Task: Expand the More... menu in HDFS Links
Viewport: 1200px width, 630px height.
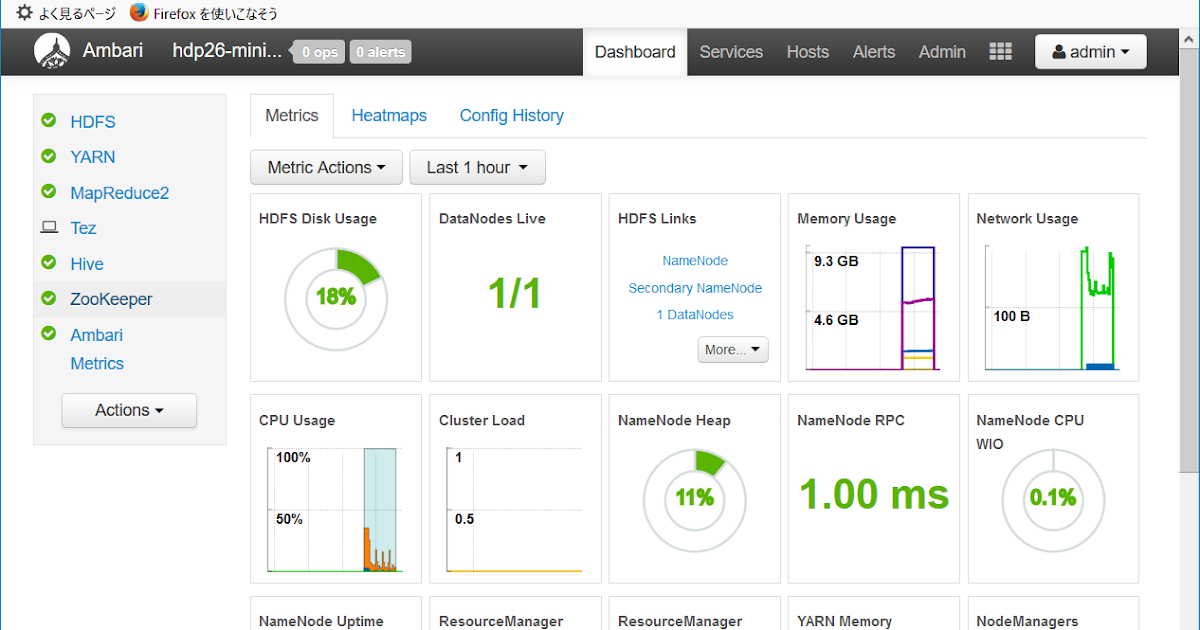Action: click(x=733, y=350)
